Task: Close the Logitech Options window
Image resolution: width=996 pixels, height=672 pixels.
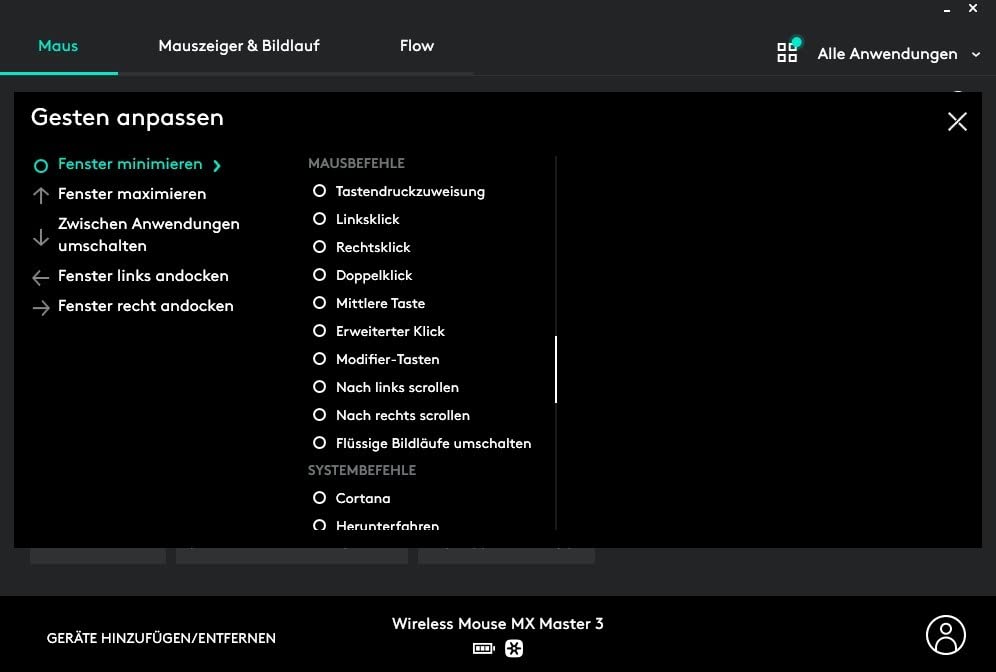Action: 972,8
